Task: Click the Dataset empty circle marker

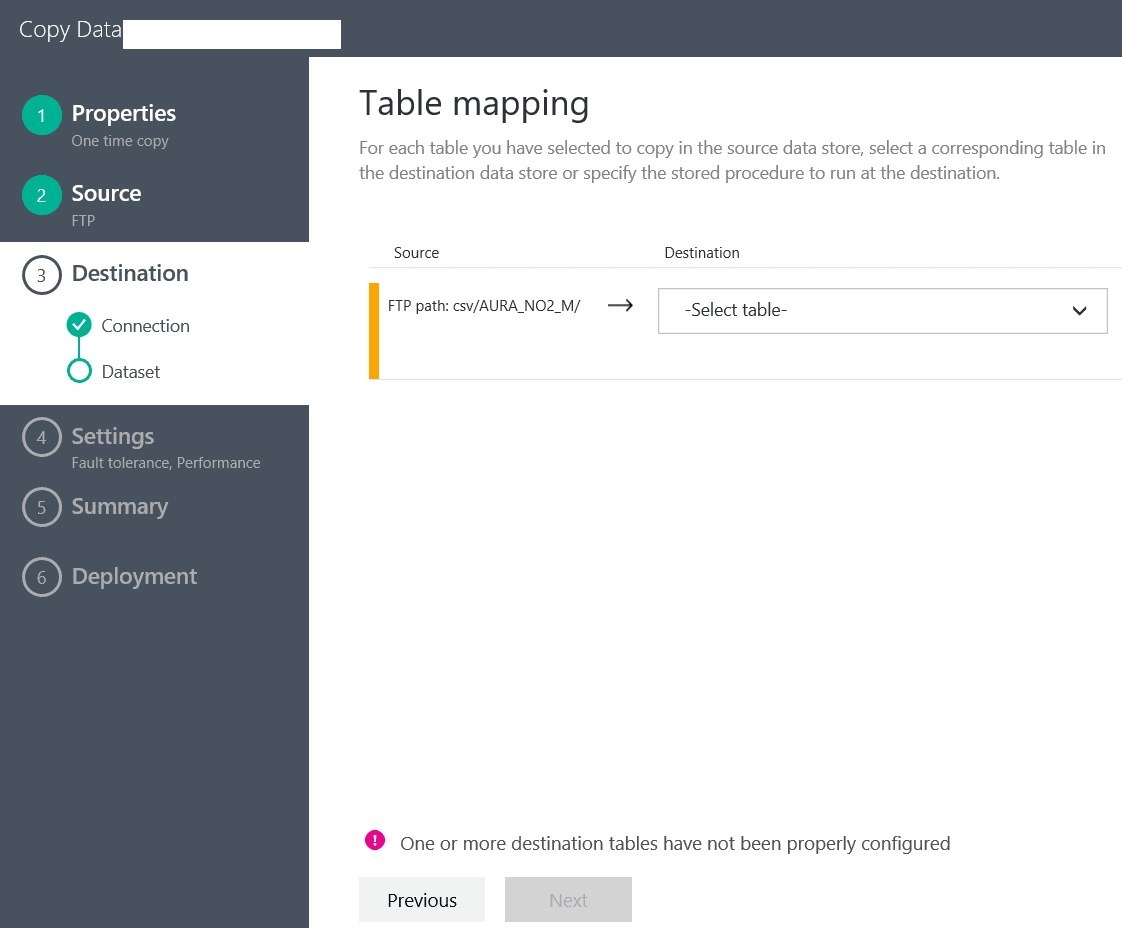Action: 79,371
